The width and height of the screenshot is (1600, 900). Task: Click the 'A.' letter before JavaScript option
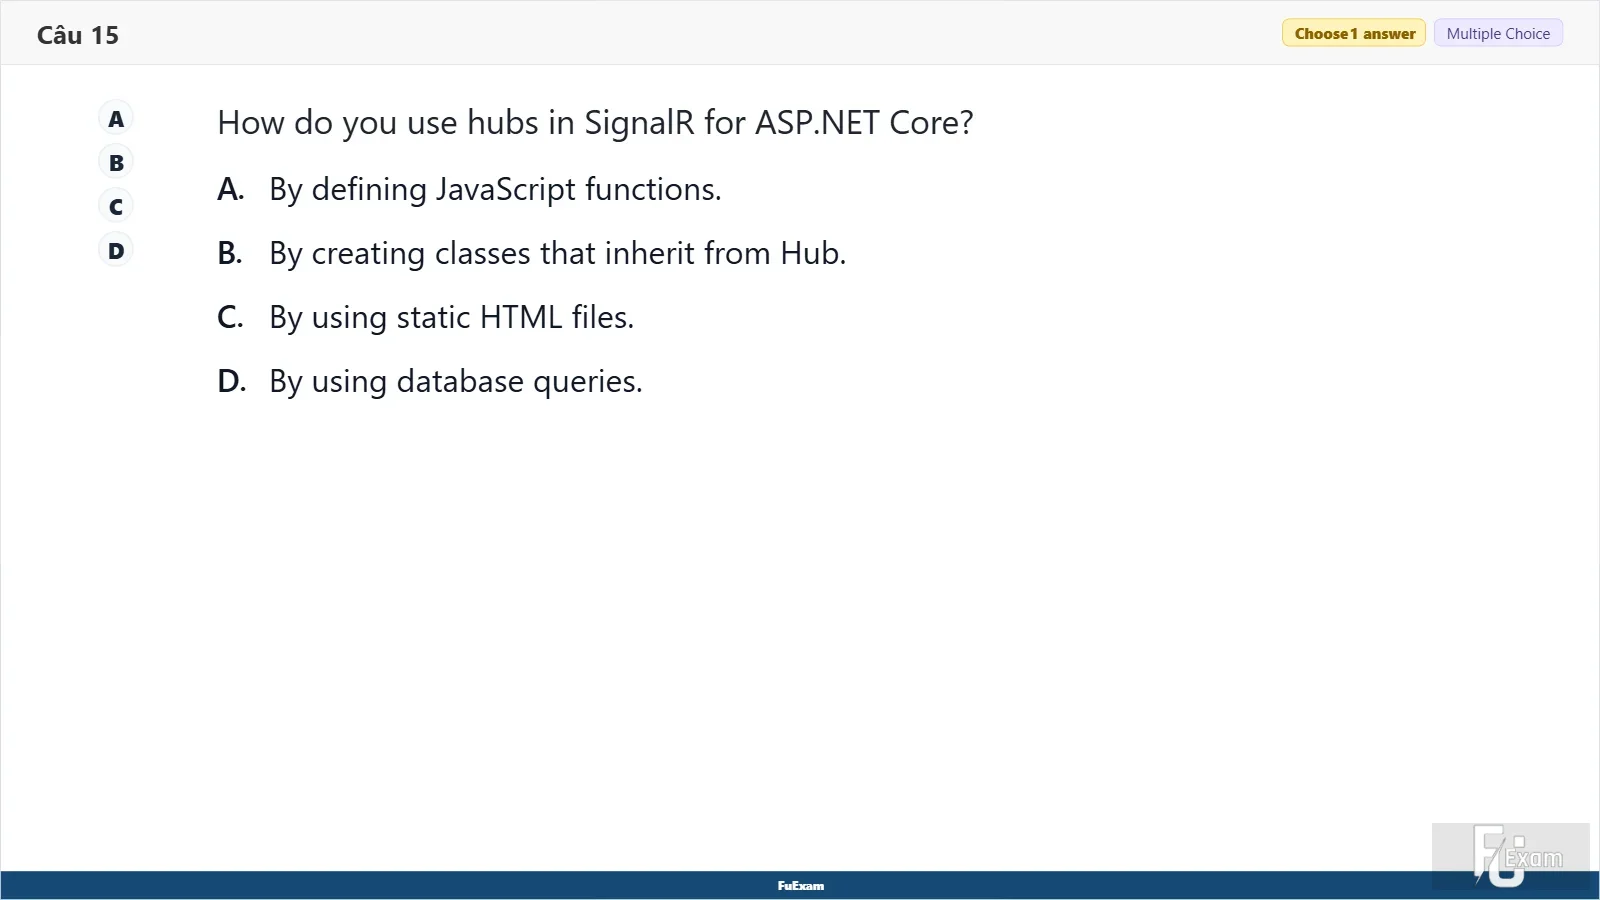(231, 189)
